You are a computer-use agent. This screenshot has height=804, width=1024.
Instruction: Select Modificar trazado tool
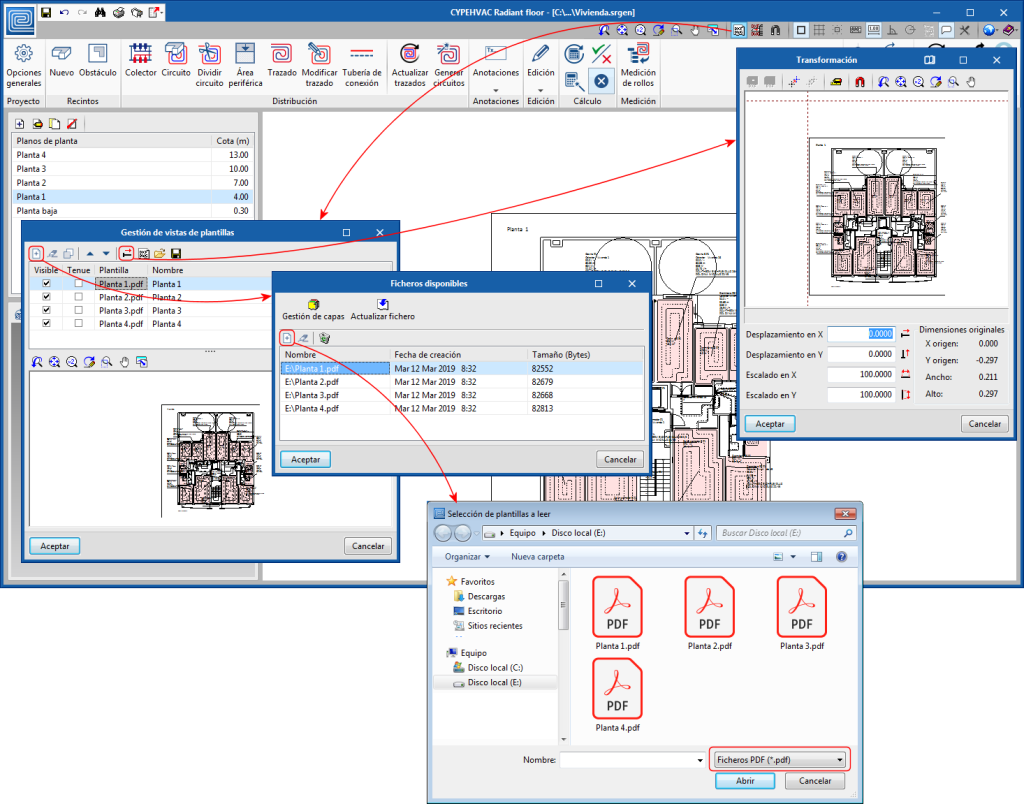click(319, 65)
